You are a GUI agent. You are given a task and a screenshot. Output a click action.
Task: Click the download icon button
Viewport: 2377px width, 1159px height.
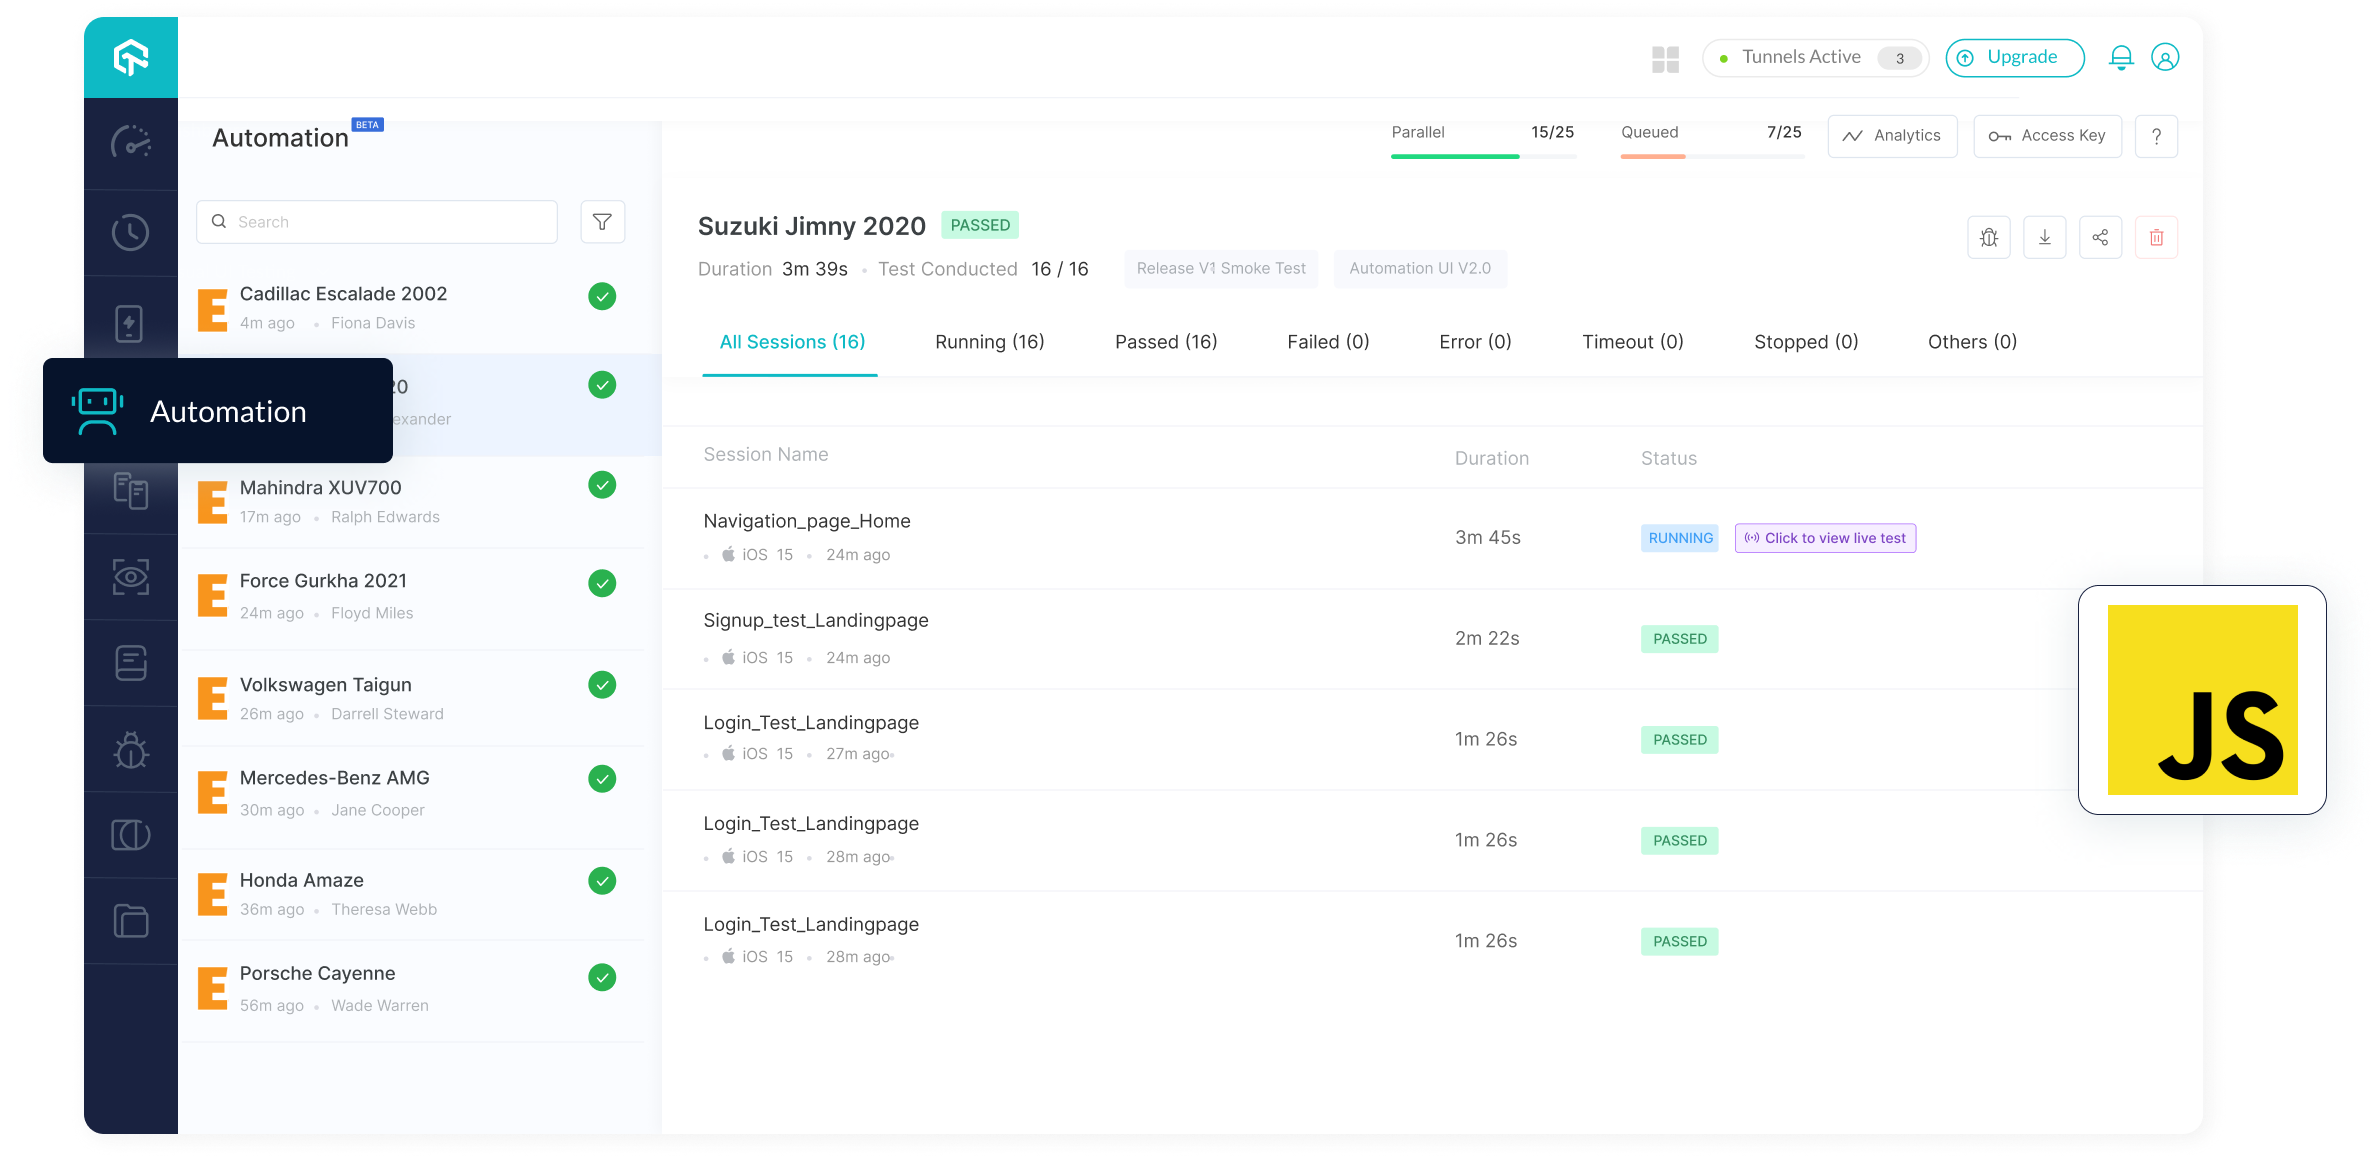coord(2044,237)
